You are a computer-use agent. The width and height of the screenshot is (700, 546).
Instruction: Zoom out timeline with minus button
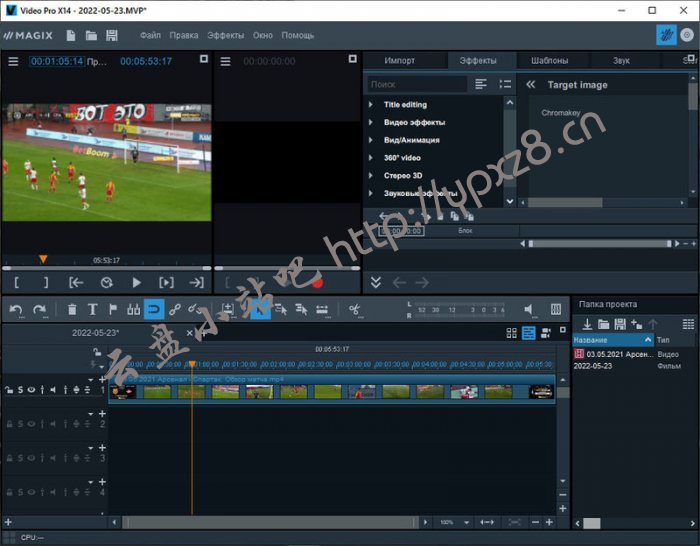(x=535, y=522)
